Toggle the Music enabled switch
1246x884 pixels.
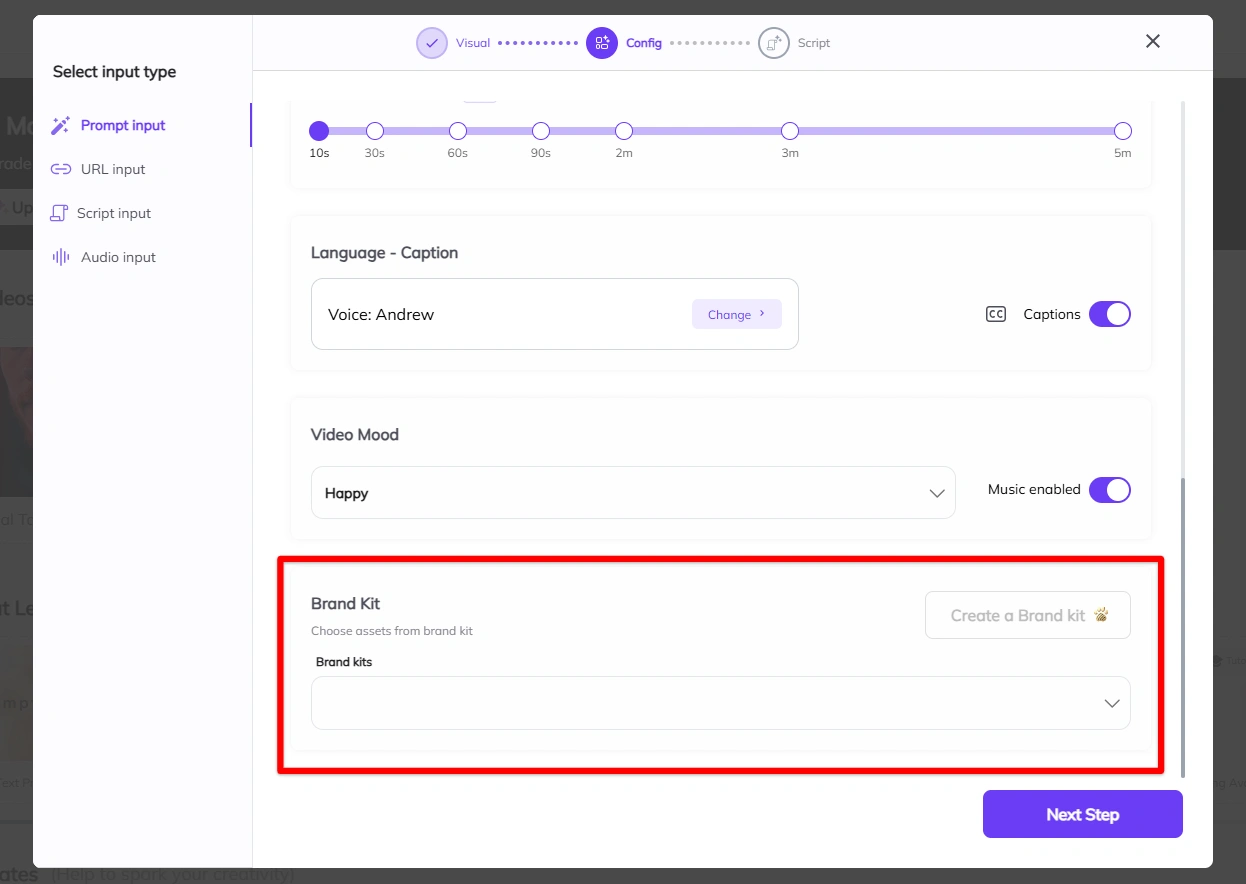click(x=1110, y=490)
